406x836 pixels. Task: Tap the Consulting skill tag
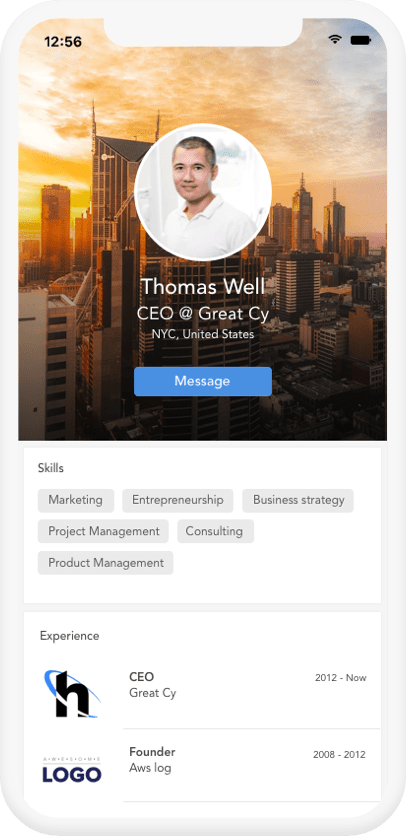click(x=216, y=531)
